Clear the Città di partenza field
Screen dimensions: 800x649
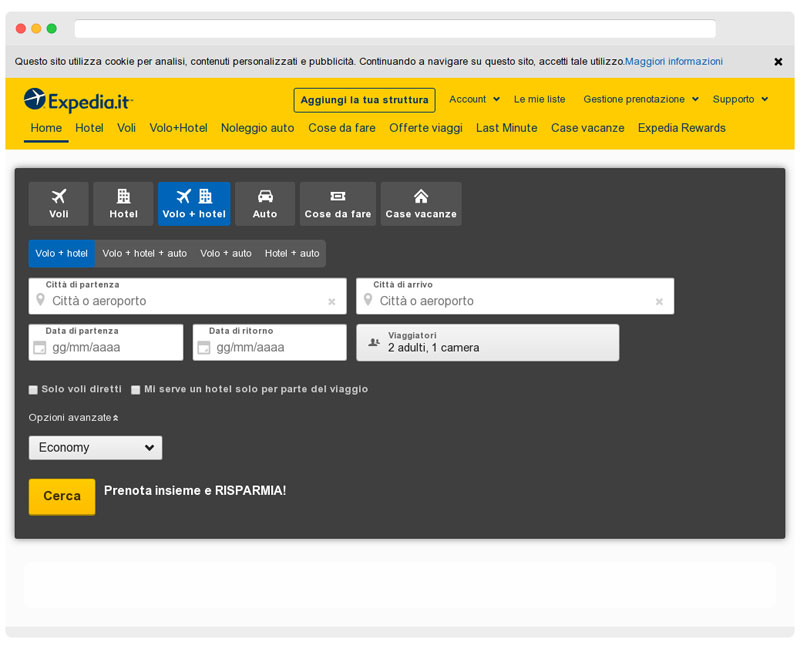tap(332, 302)
